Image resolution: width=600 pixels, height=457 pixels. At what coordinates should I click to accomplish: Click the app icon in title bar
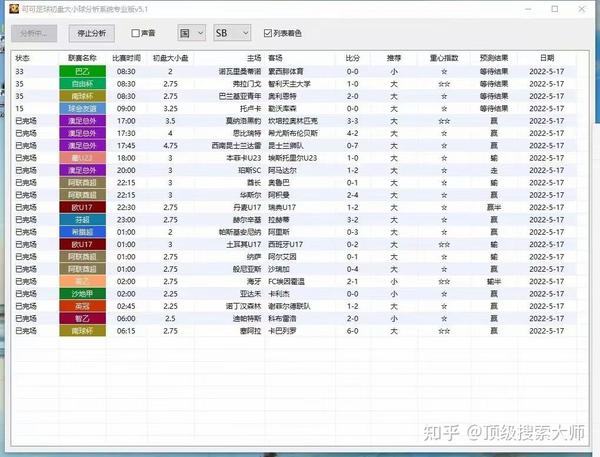[x=14, y=8]
